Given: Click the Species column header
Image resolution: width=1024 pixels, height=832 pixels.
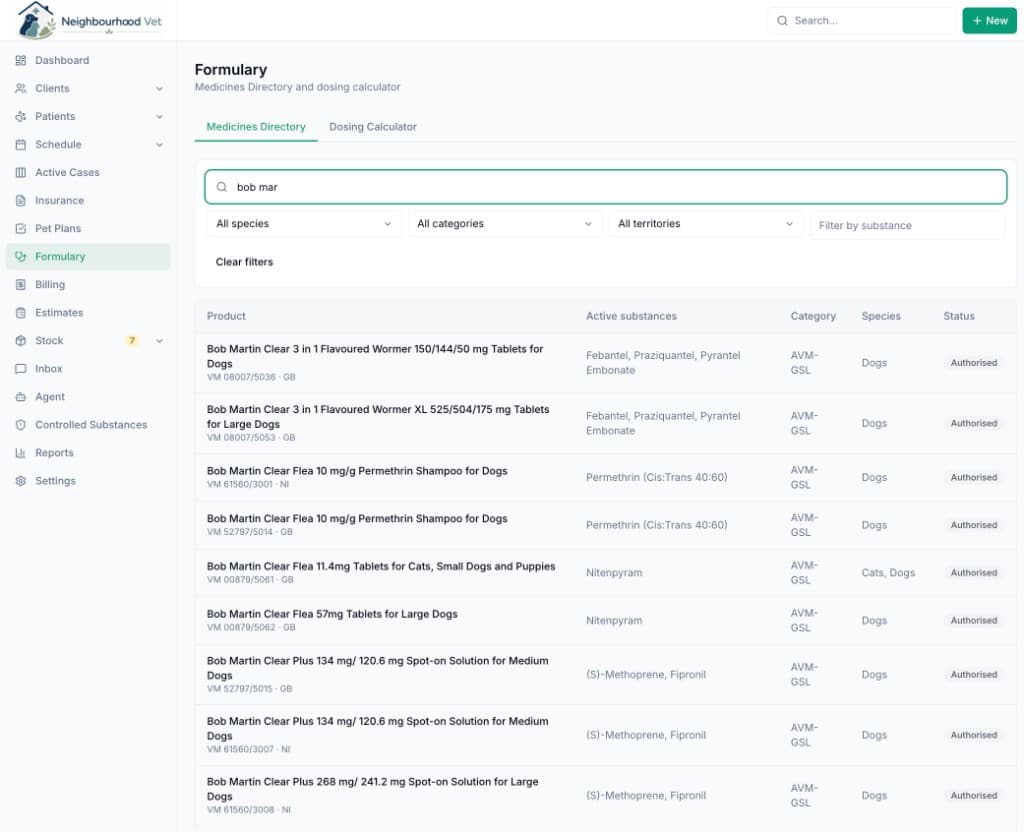Looking at the screenshot, I should [x=881, y=316].
